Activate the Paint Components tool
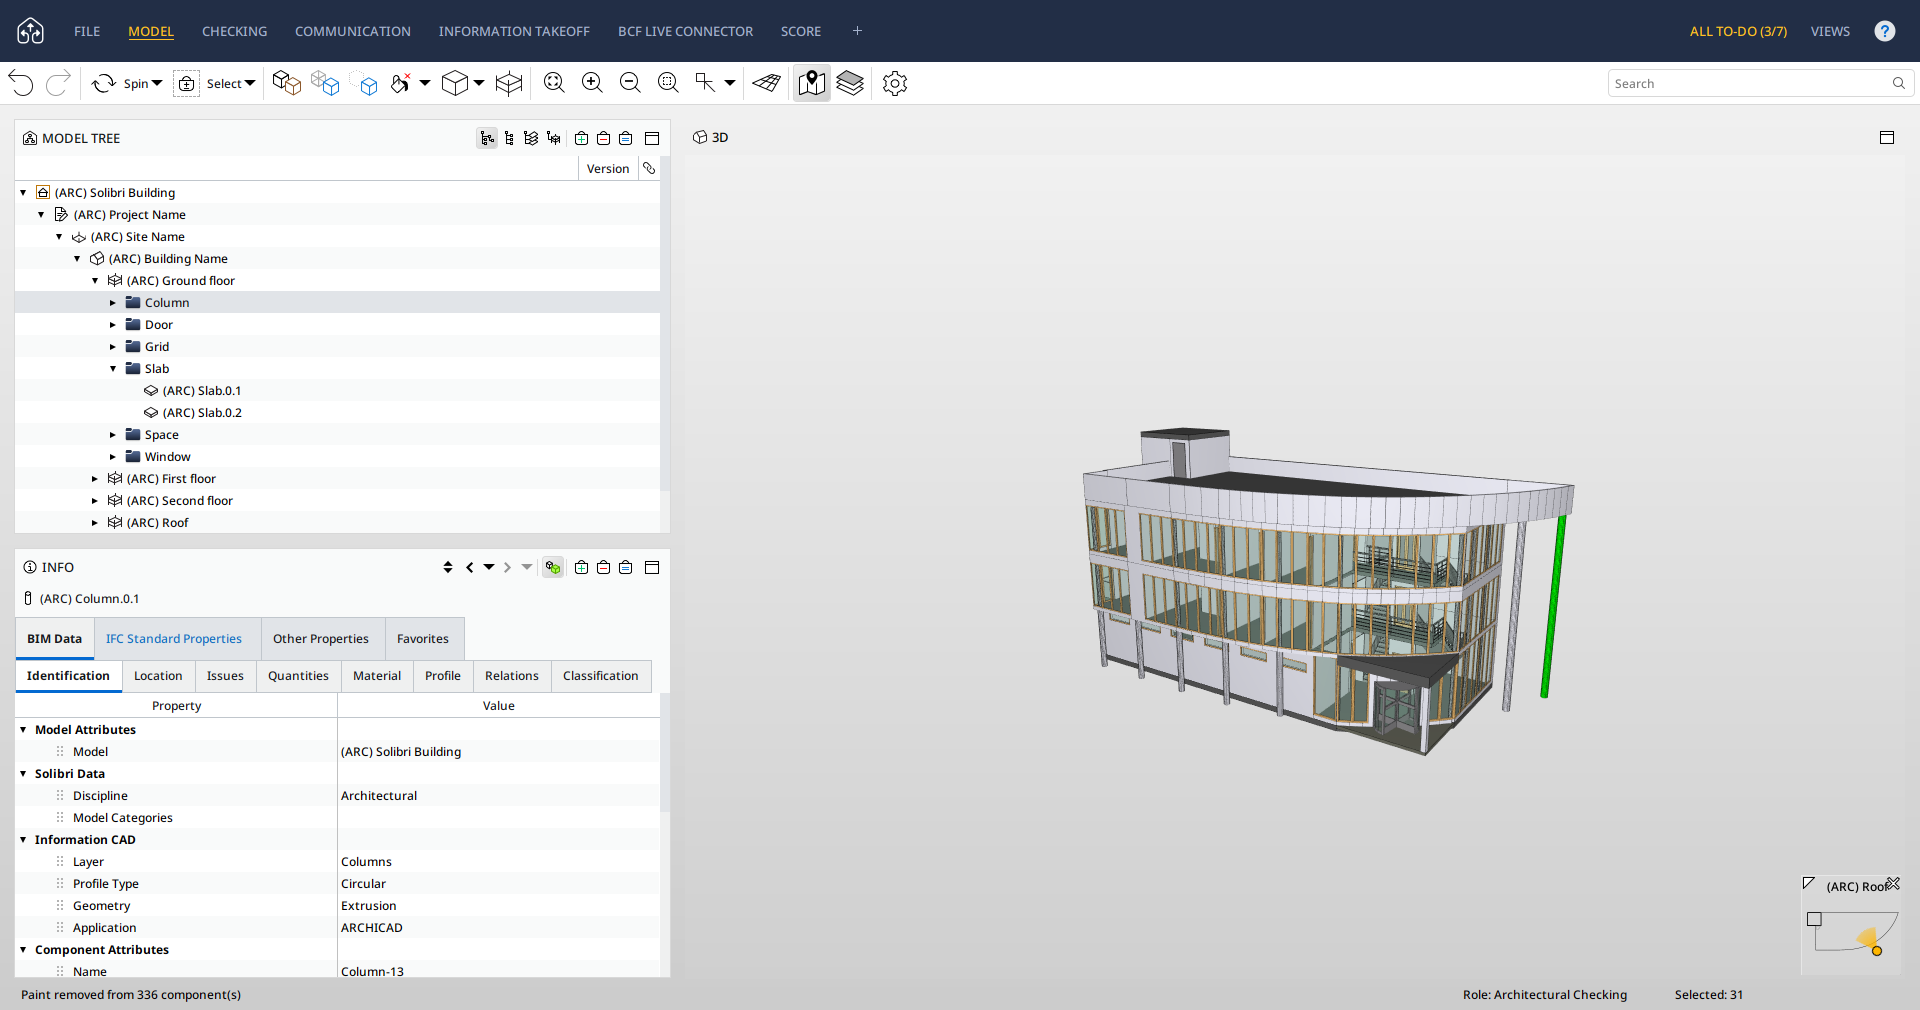Screen dimensions: 1920x1010 [400, 83]
